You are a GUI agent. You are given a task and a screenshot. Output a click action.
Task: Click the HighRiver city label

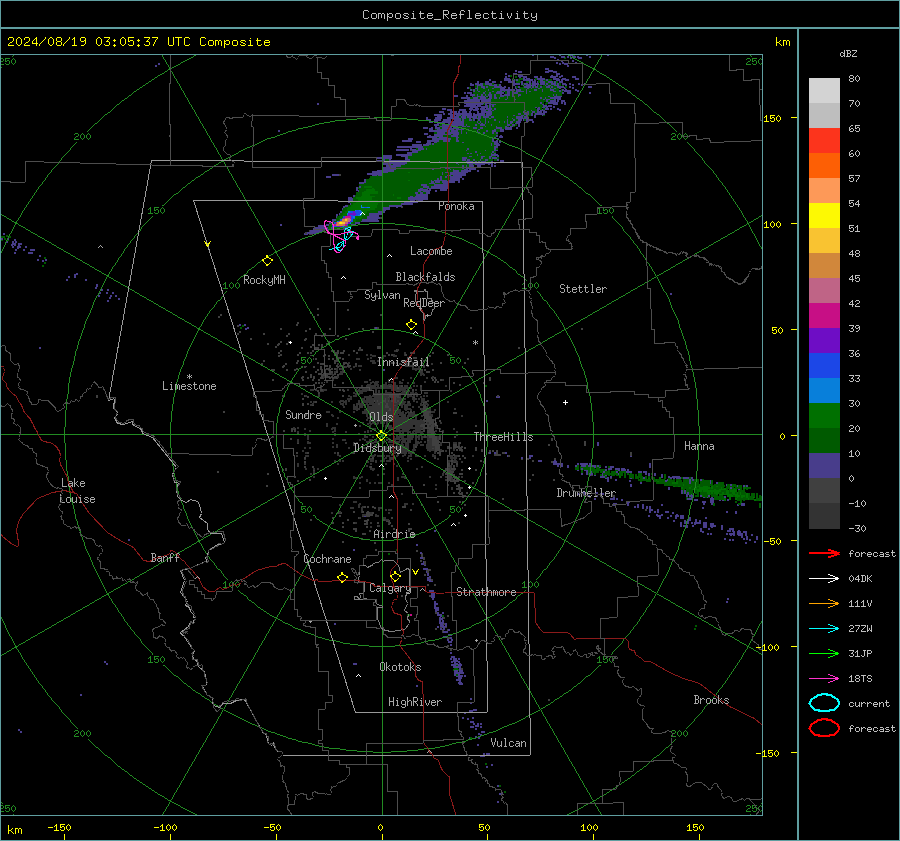[x=415, y=702]
